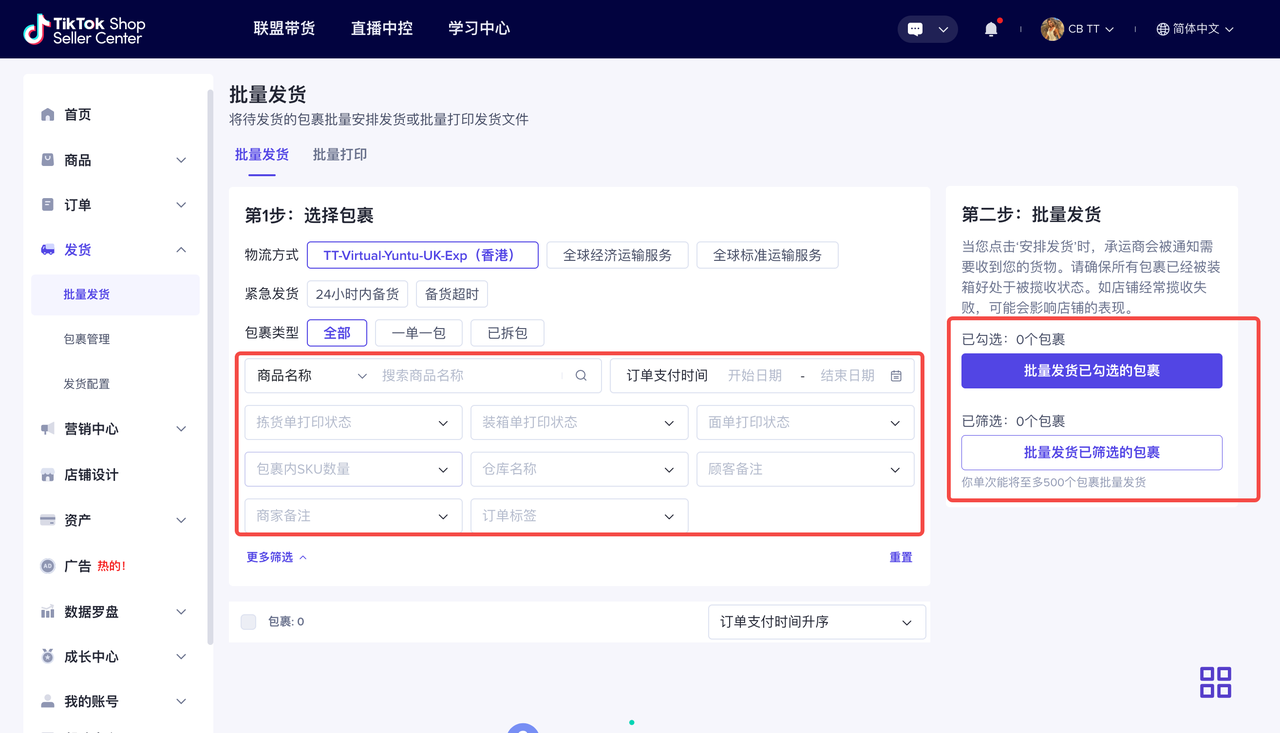This screenshot has height=733, width=1280.
Task: Open the 包裹内SKU数量 dropdown
Action: pyautogui.click(x=353, y=469)
